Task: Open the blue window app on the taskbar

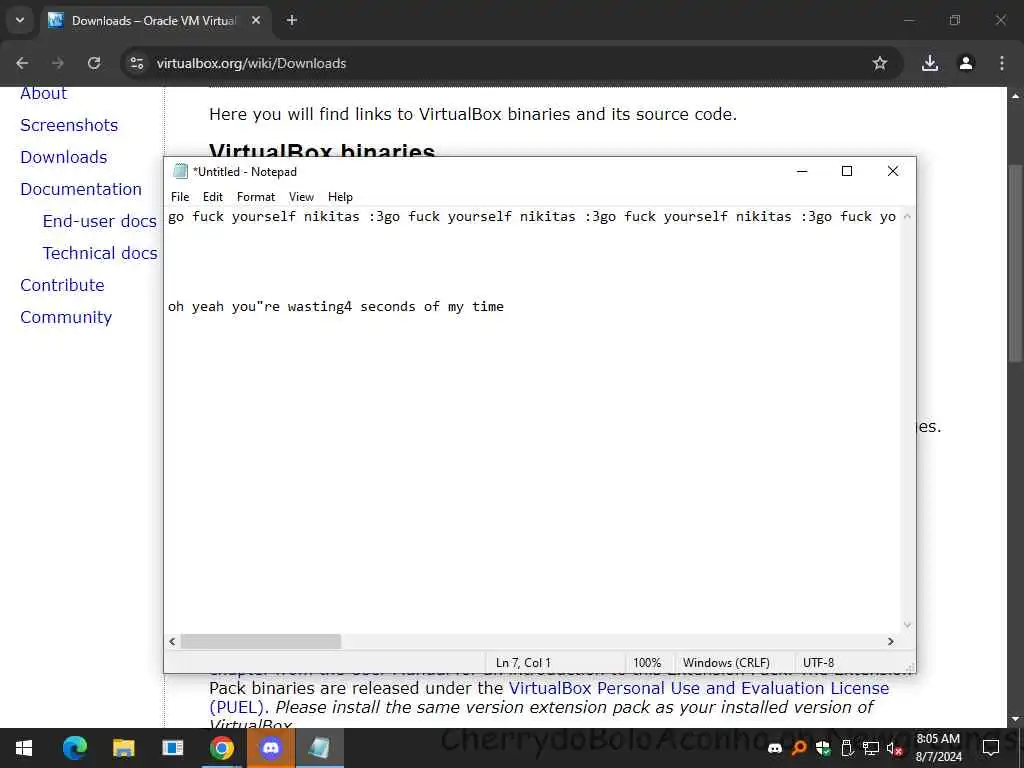Action: [x=172, y=748]
